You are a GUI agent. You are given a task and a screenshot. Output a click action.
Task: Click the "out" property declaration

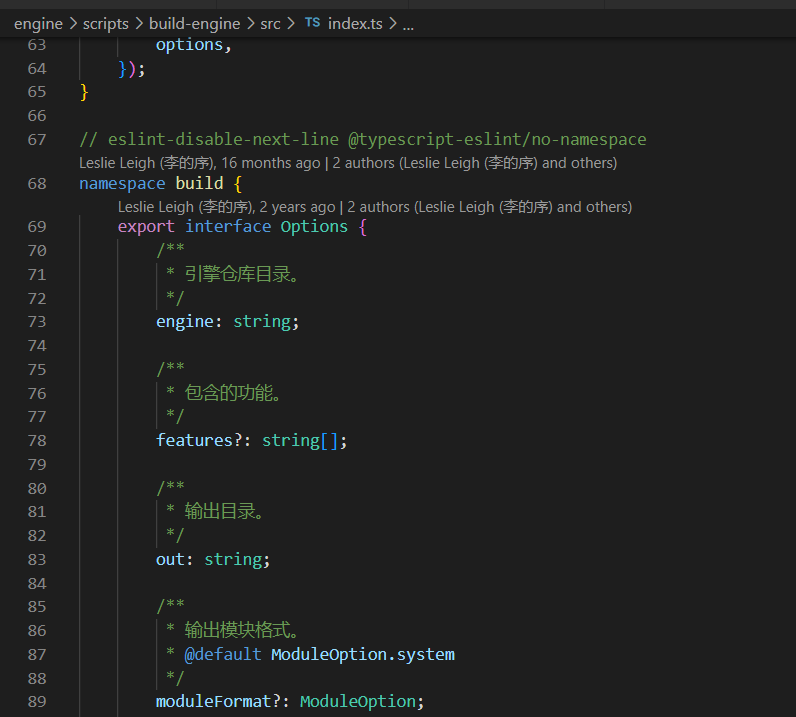coord(170,560)
